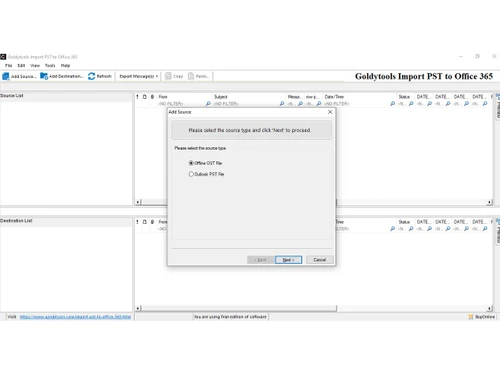Click the Copy toolbar icon
Image resolution: width=500 pixels, height=375 pixels.
tap(168, 76)
